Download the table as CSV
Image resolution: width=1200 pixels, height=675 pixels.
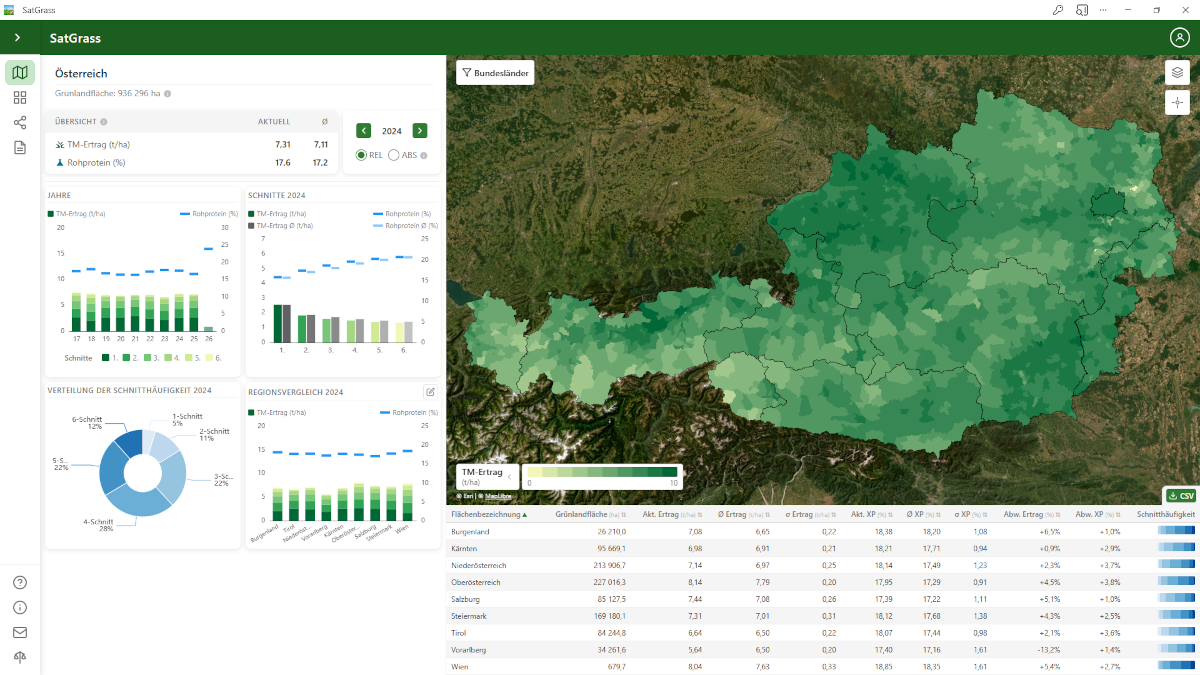(1181, 496)
